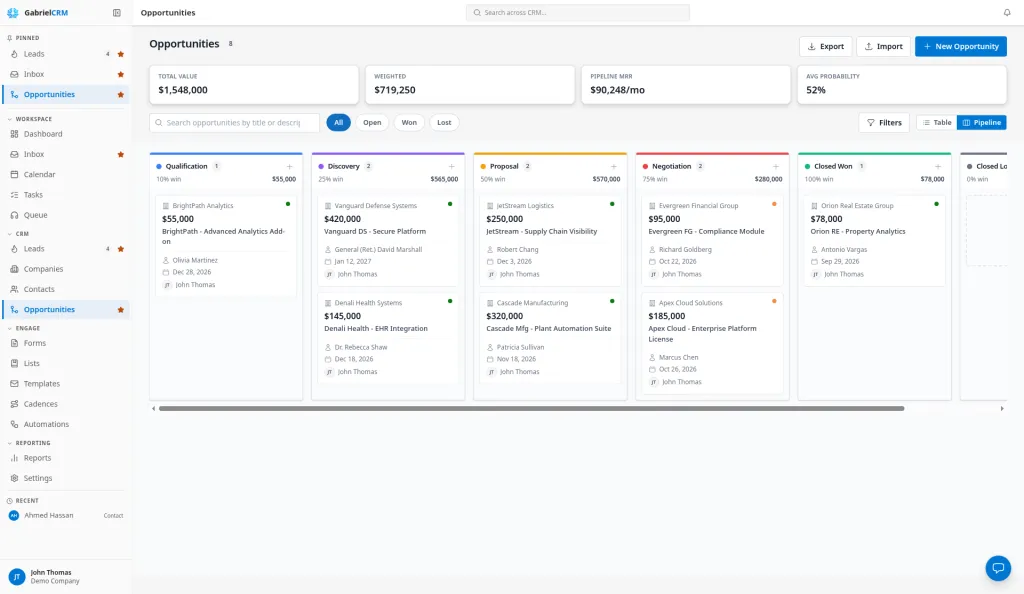This screenshot has height=594, width=1024.
Task: Open the Ahmed Hassan recent contact
Action: [x=65, y=516]
